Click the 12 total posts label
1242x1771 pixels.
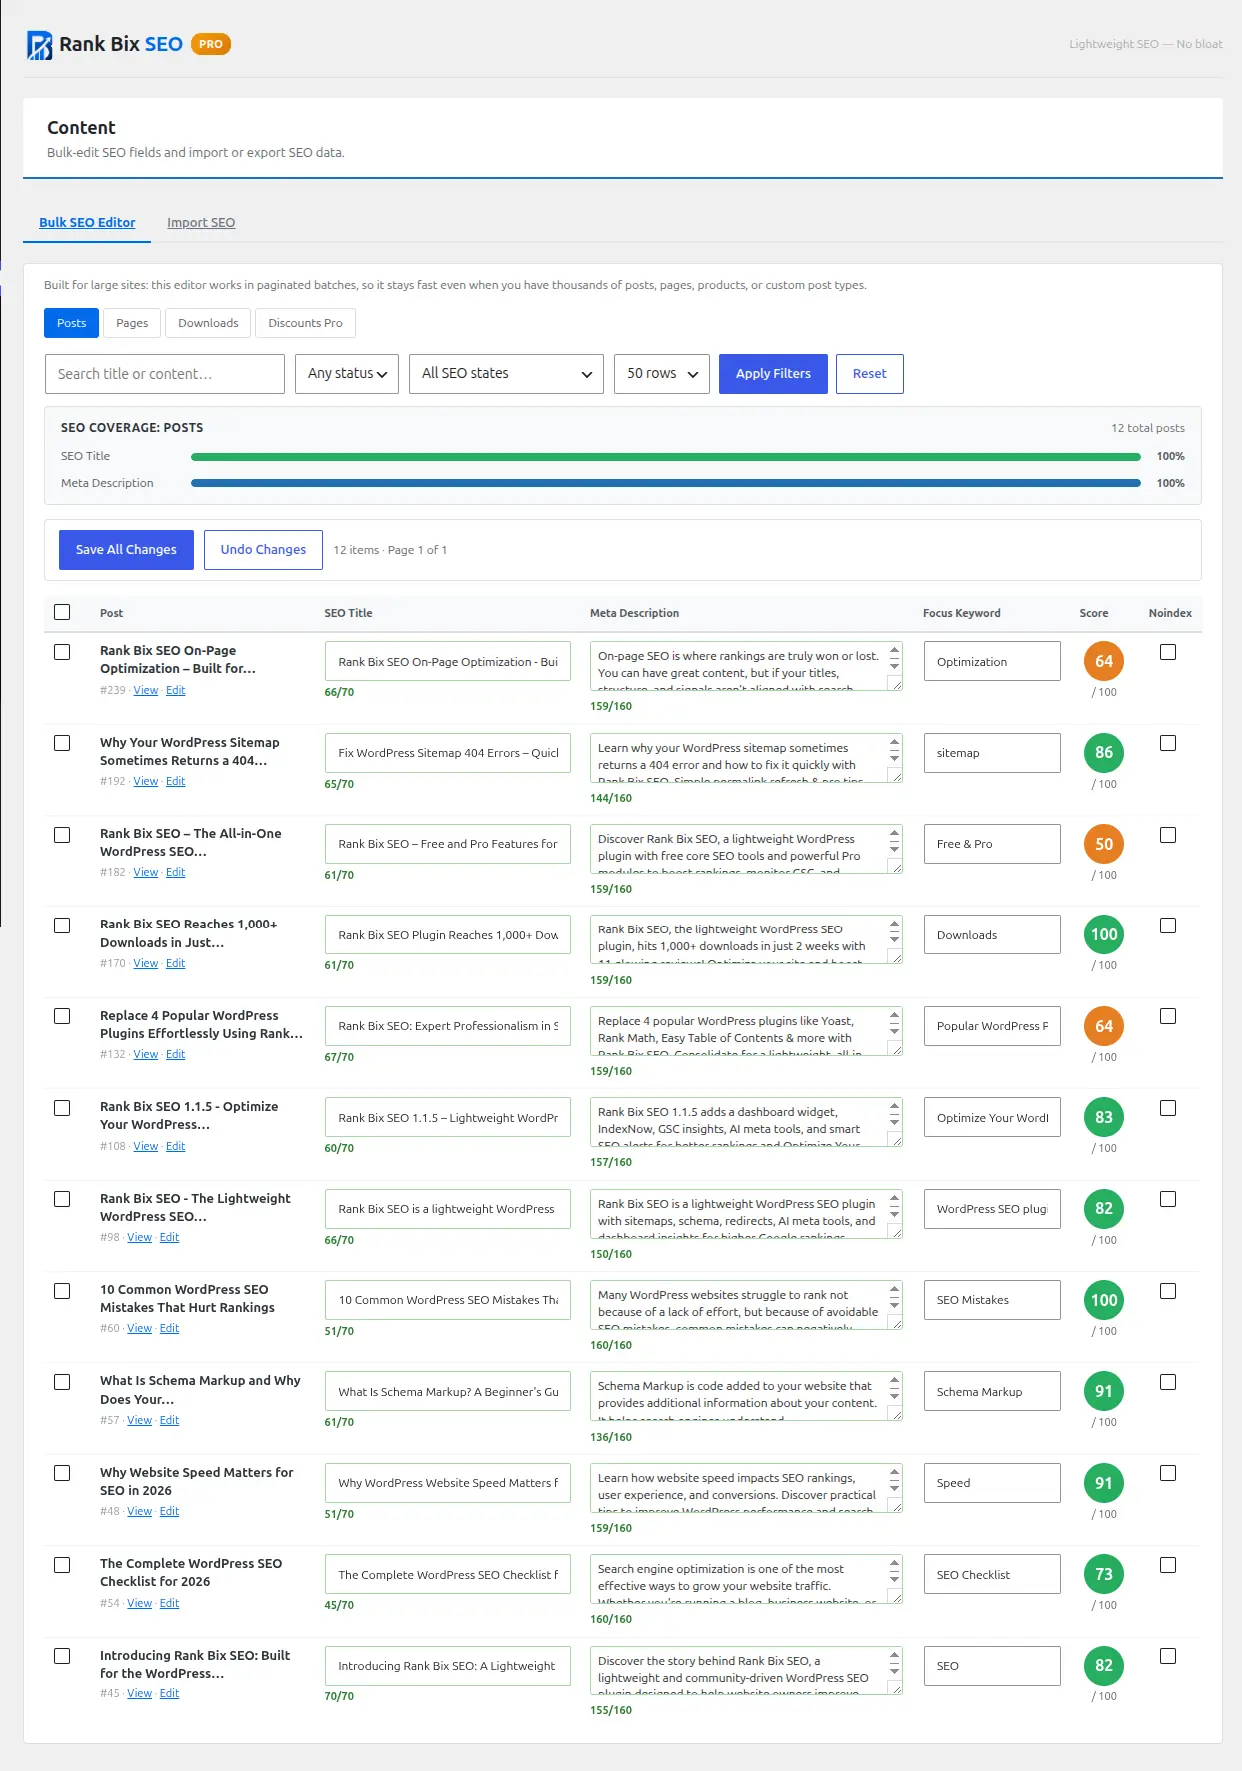[1148, 428]
